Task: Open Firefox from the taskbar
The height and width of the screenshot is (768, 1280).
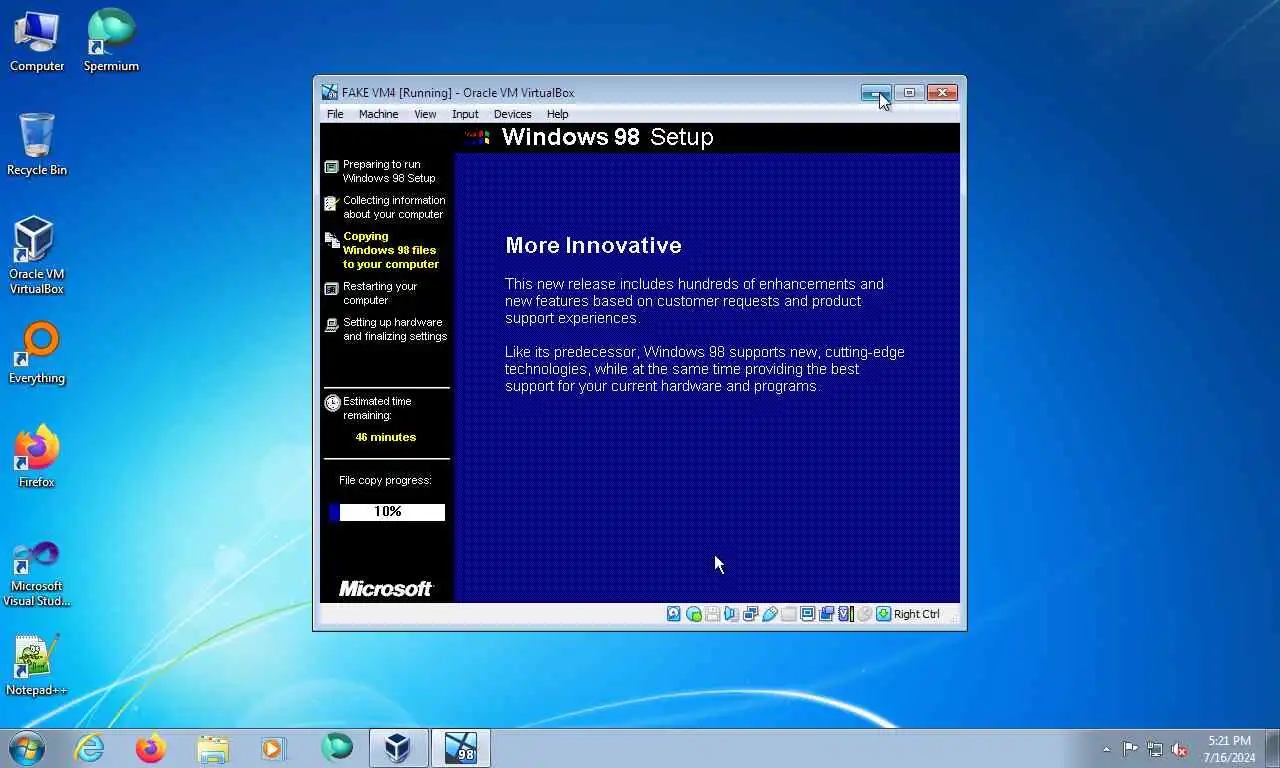Action: tap(151, 748)
